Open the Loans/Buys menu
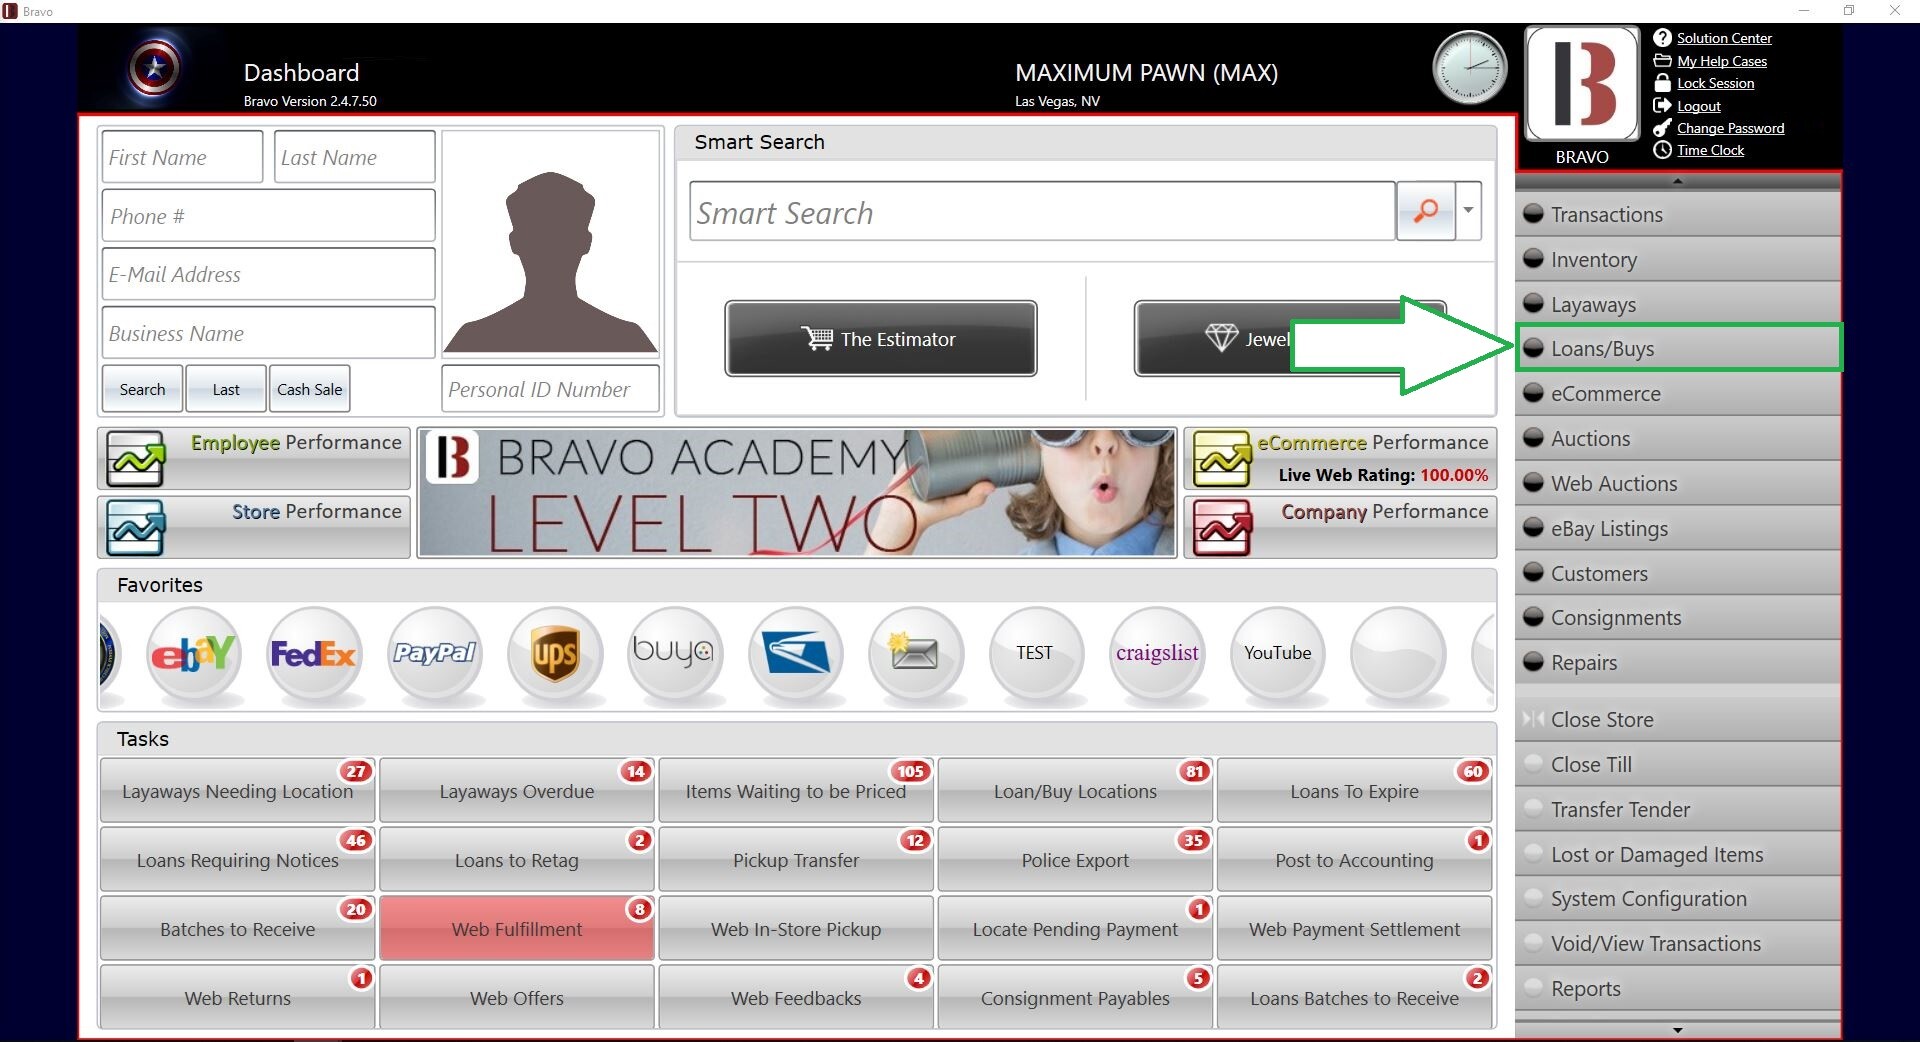 click(x=1678, y=348)
